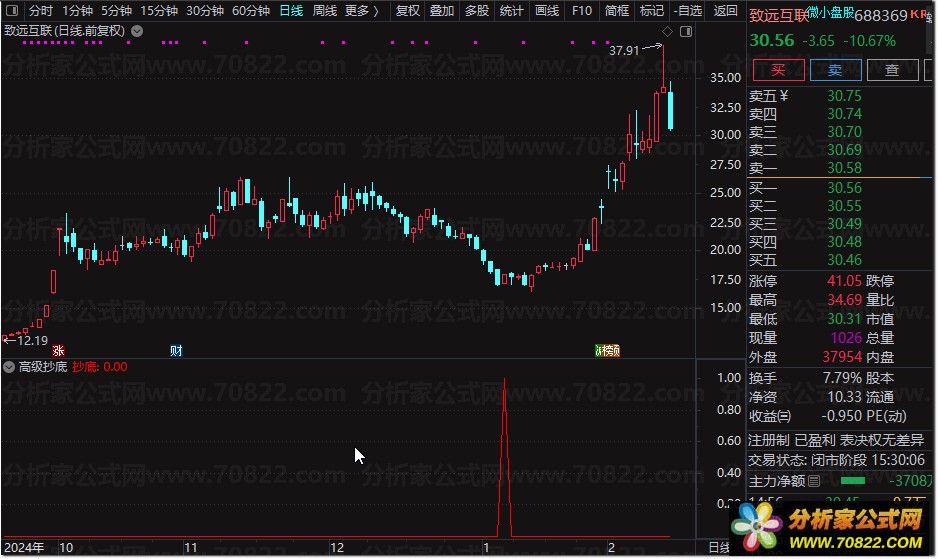Click the red 买 buy button
This screenshot has height=559, width=939.
click(x=778, y=70)
